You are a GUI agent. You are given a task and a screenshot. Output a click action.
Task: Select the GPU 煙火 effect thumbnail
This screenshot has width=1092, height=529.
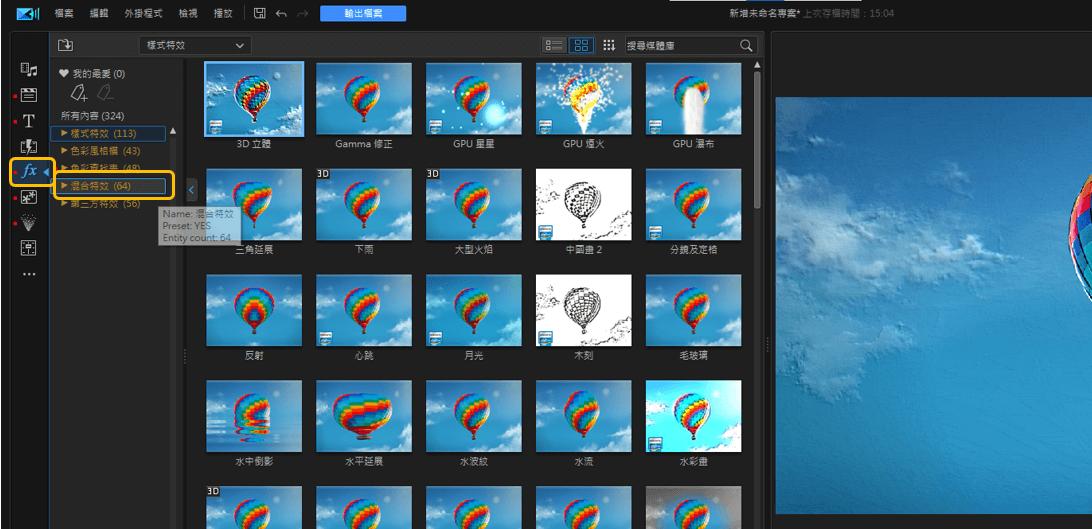tap(584, 98)
